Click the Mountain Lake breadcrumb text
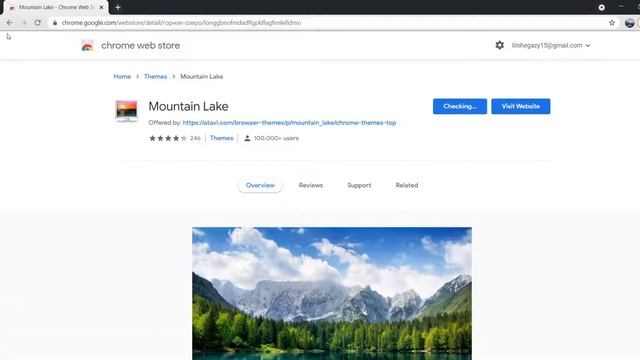Viewport: 640px width, 360px height. (x=202, y=76)
